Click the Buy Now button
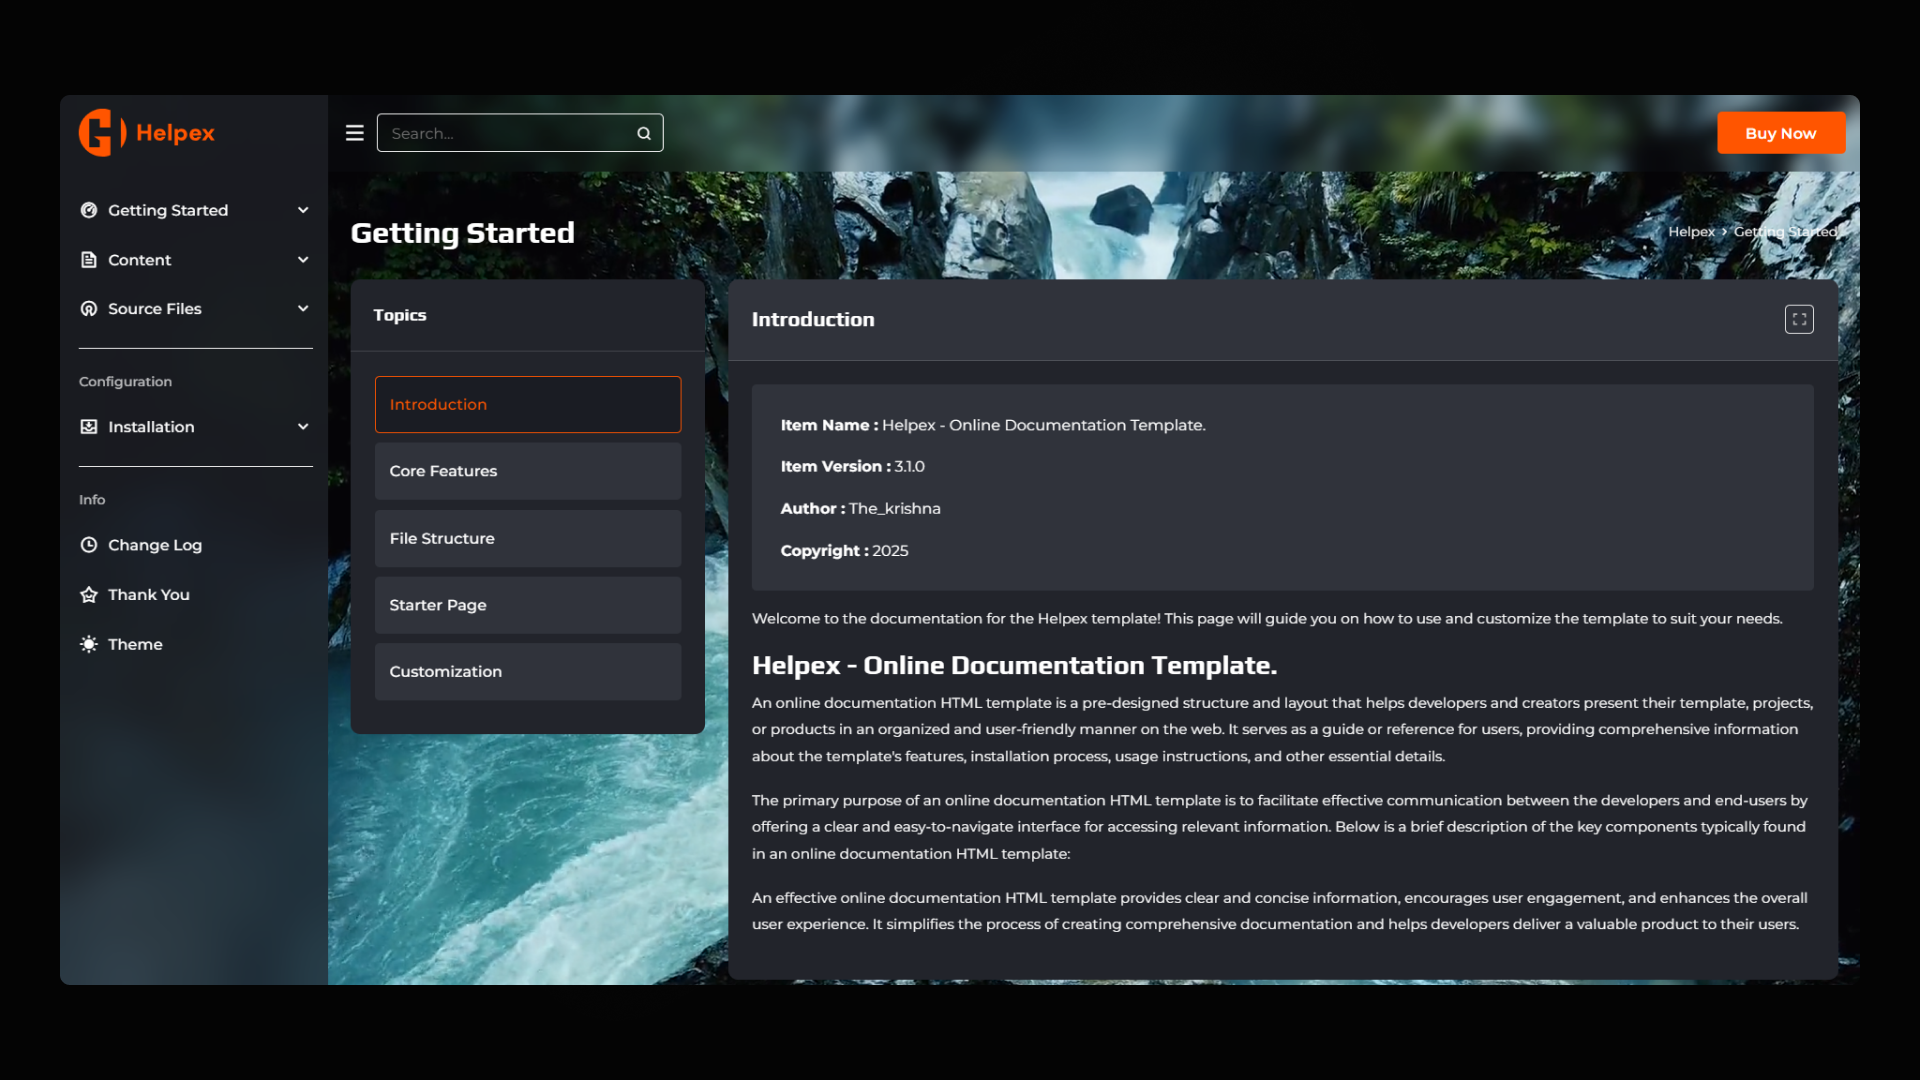Image resolution: width=1920 pixels, height=1080 pixels. (1781, 133)
